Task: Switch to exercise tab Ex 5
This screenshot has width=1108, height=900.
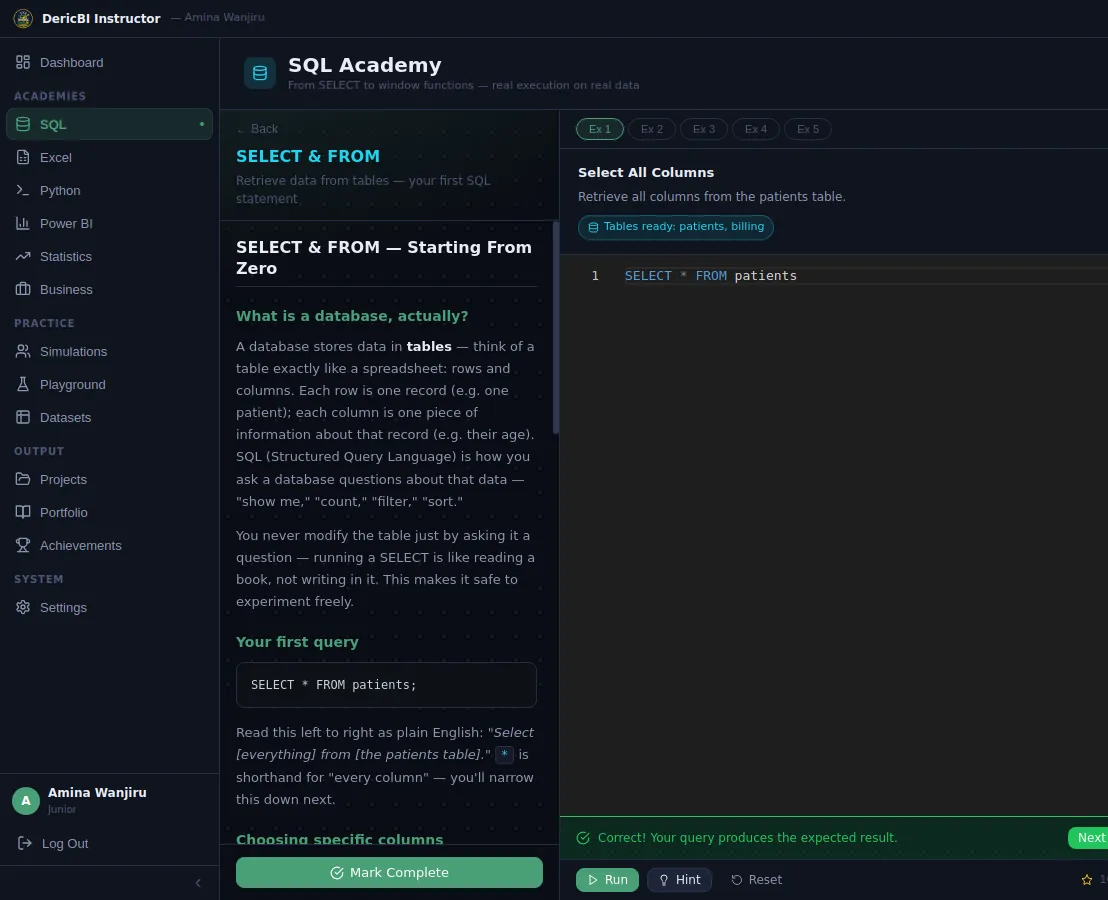Action: [x=808, y=129]
